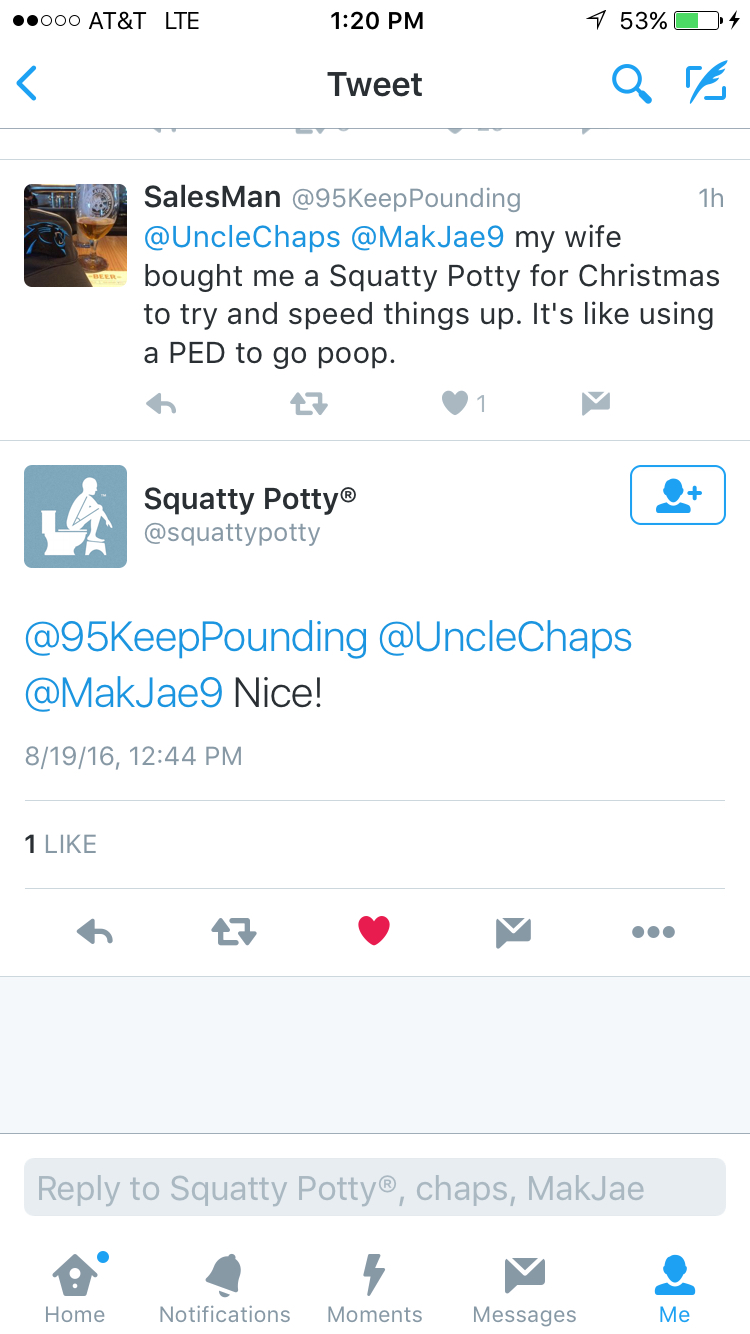
Task: Compose a new tweet with quill icon
Action: [705, 84]
